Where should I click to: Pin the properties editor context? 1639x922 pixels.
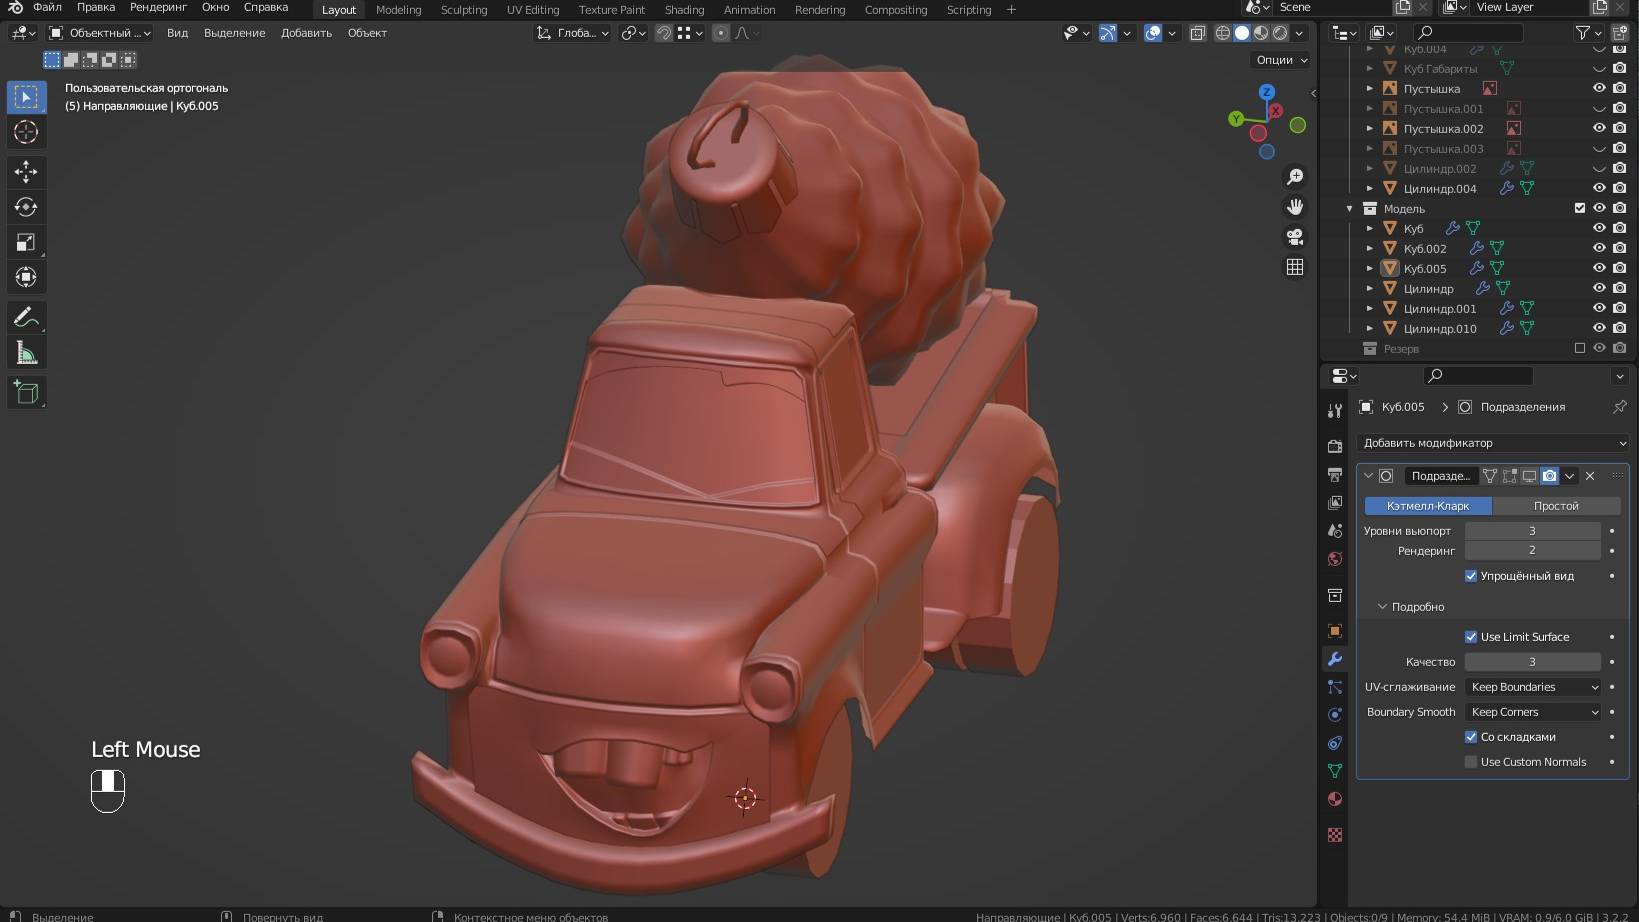(x=1620, y=407)
